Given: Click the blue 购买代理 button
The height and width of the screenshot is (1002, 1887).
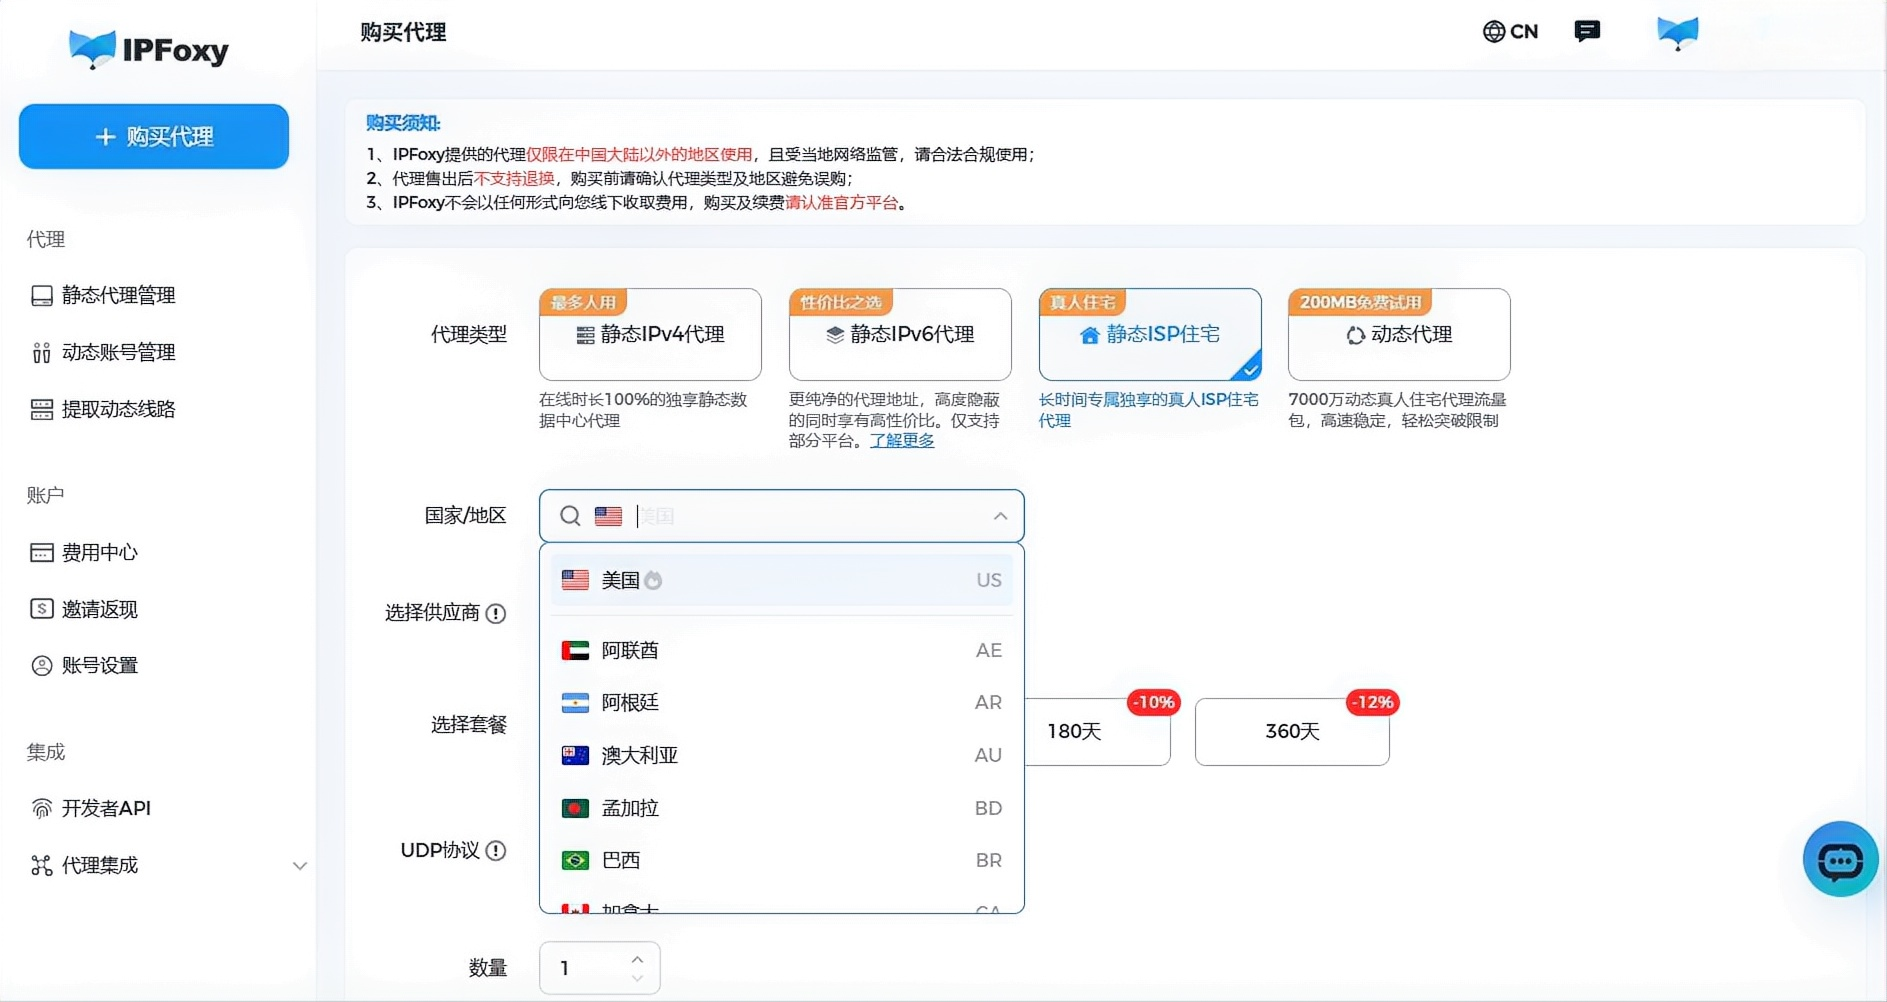Looking at the screenshot, I should click(154, 136).
